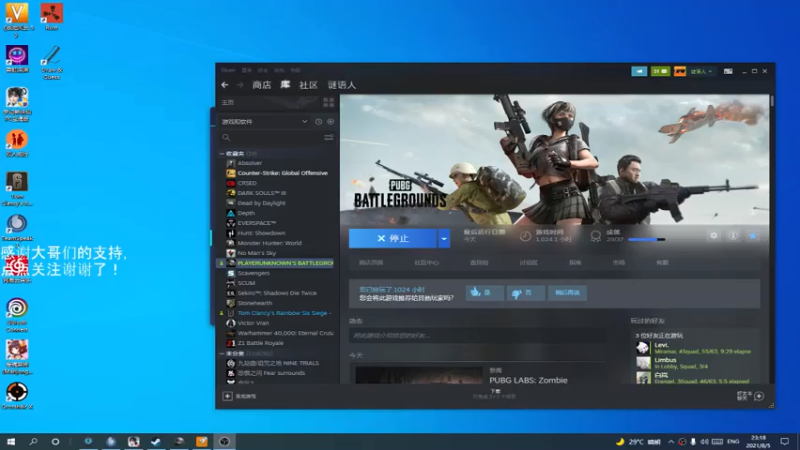Collapse the 未分类 category
The width and height of the screenshot is (800, 450).
click(x=222, y=353)
